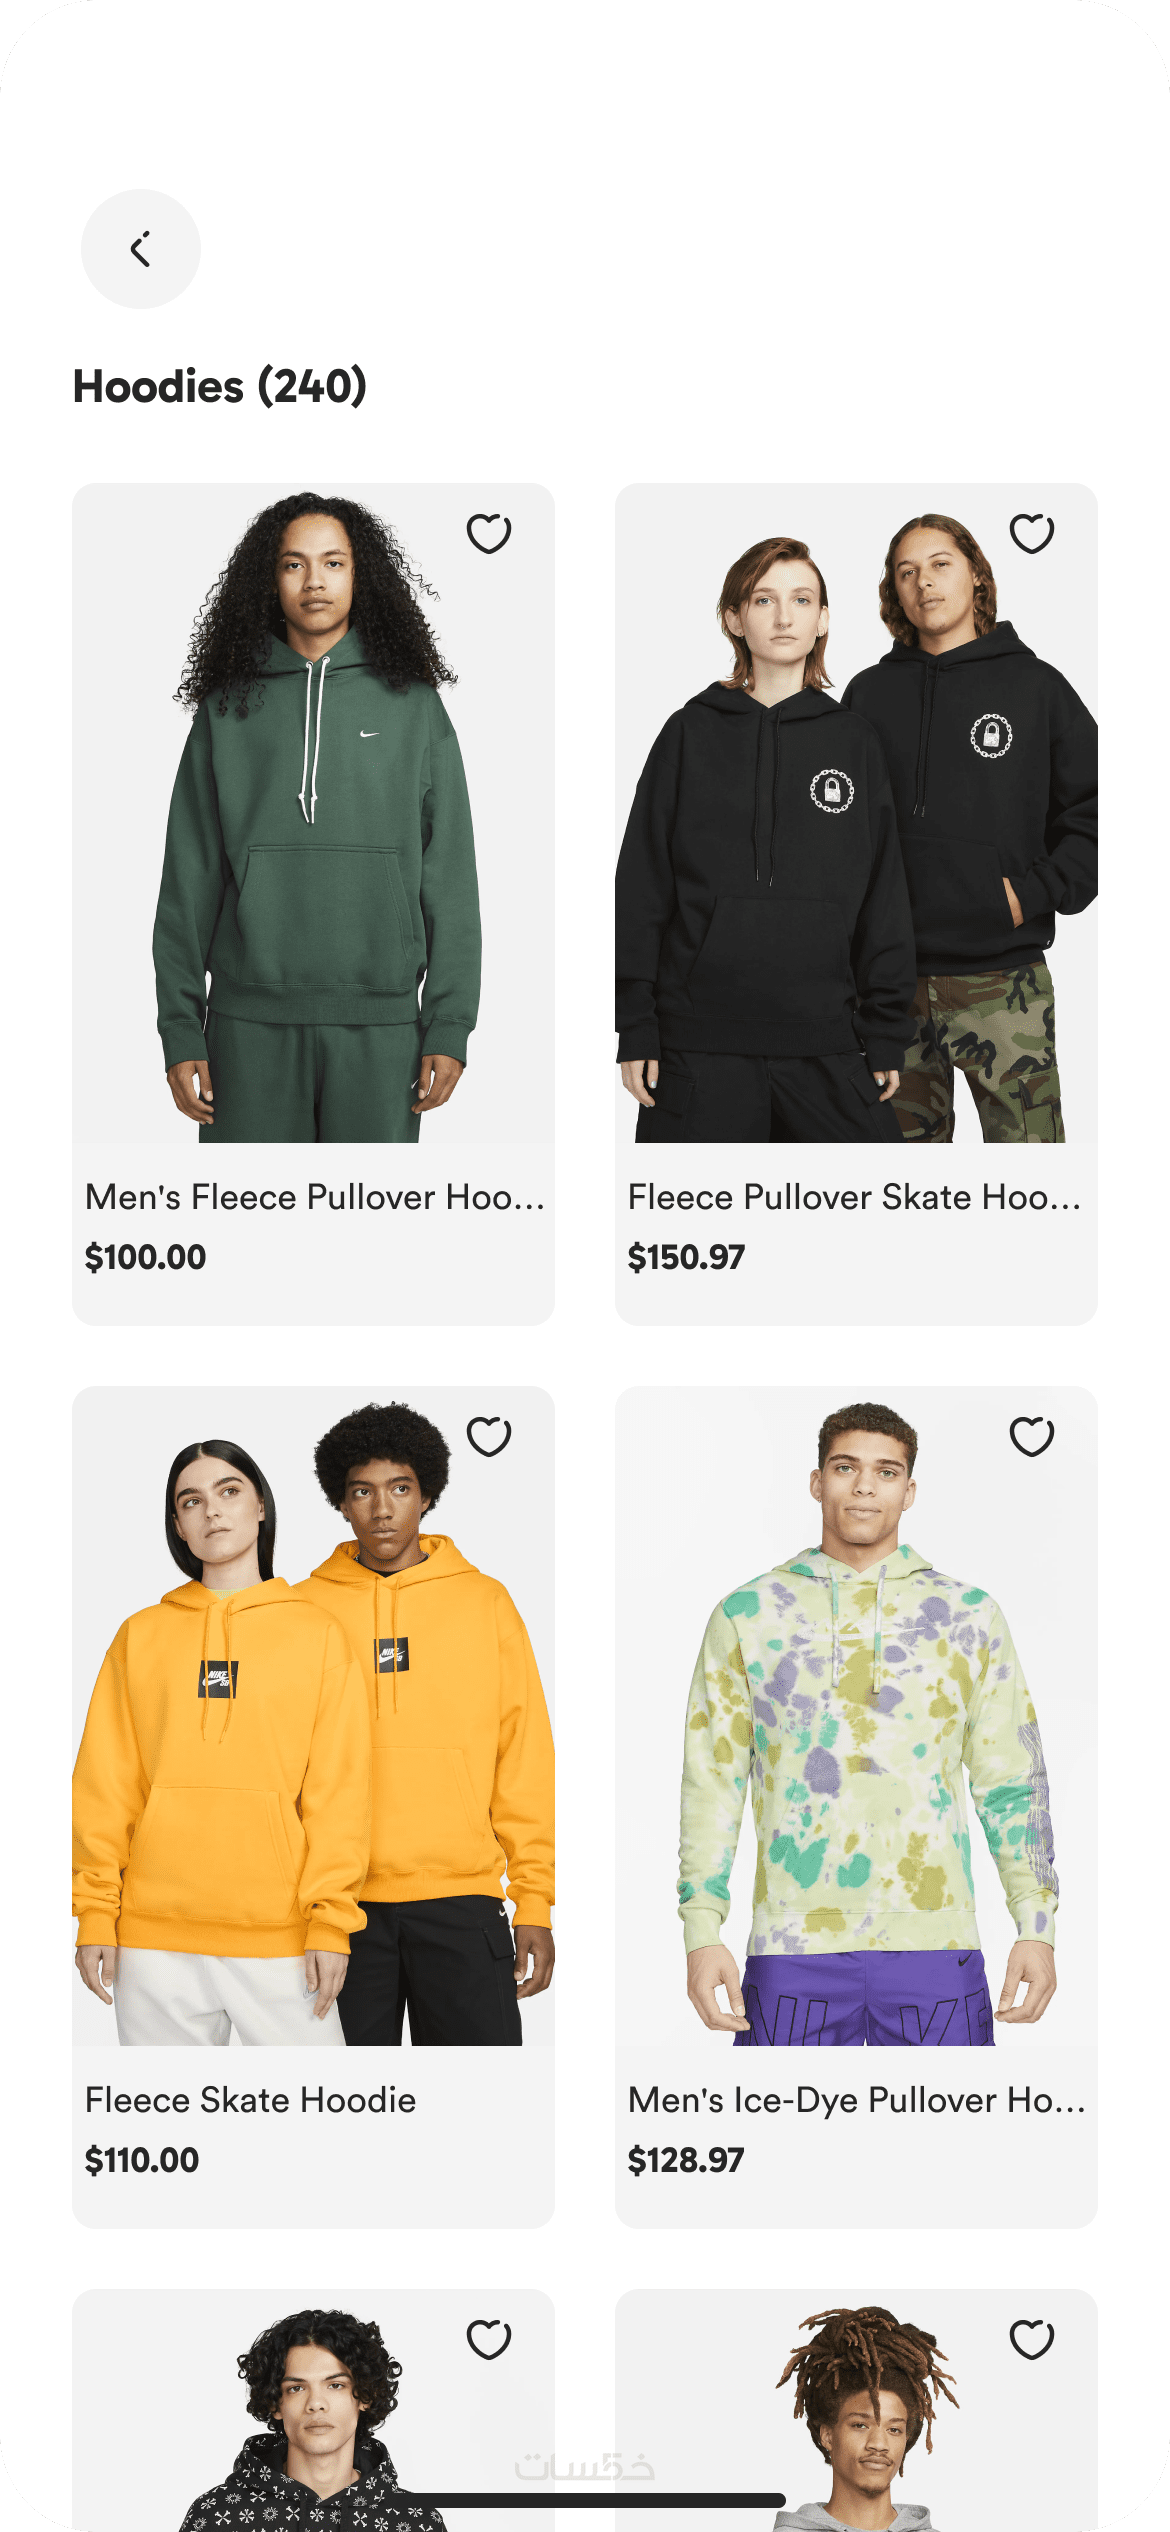Open Men's Fleece Pullover Hoodie title
This screenshot has height=2532, width=1170.
pos(315,1197)
